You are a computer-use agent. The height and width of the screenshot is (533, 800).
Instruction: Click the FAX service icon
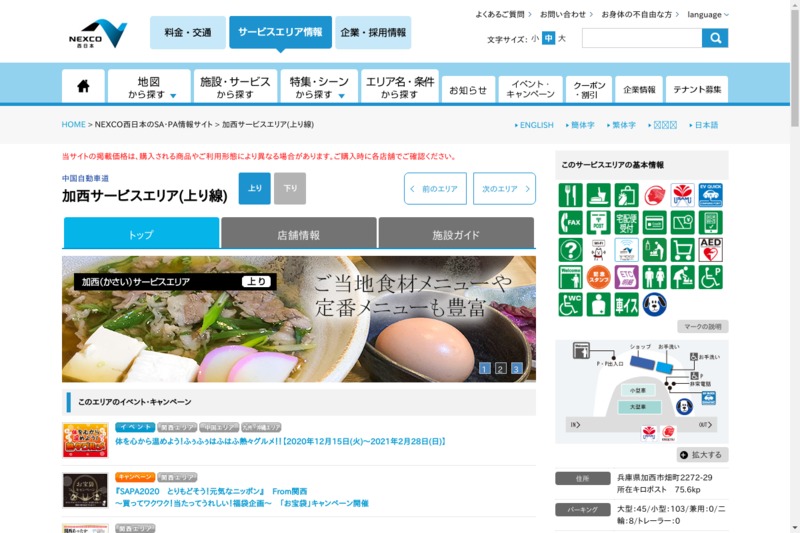click(x=570, y=223)
